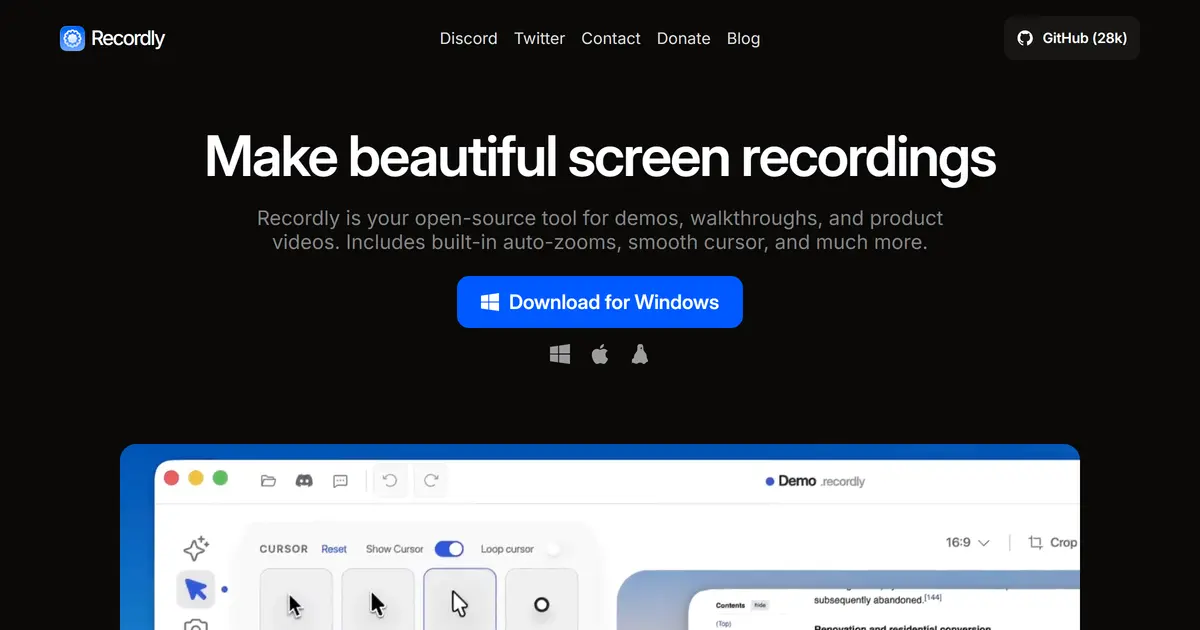This screenshot has height=630, width=1200.
Task: Click the yellow minimize dot in demo window
Action: point(196,478)
